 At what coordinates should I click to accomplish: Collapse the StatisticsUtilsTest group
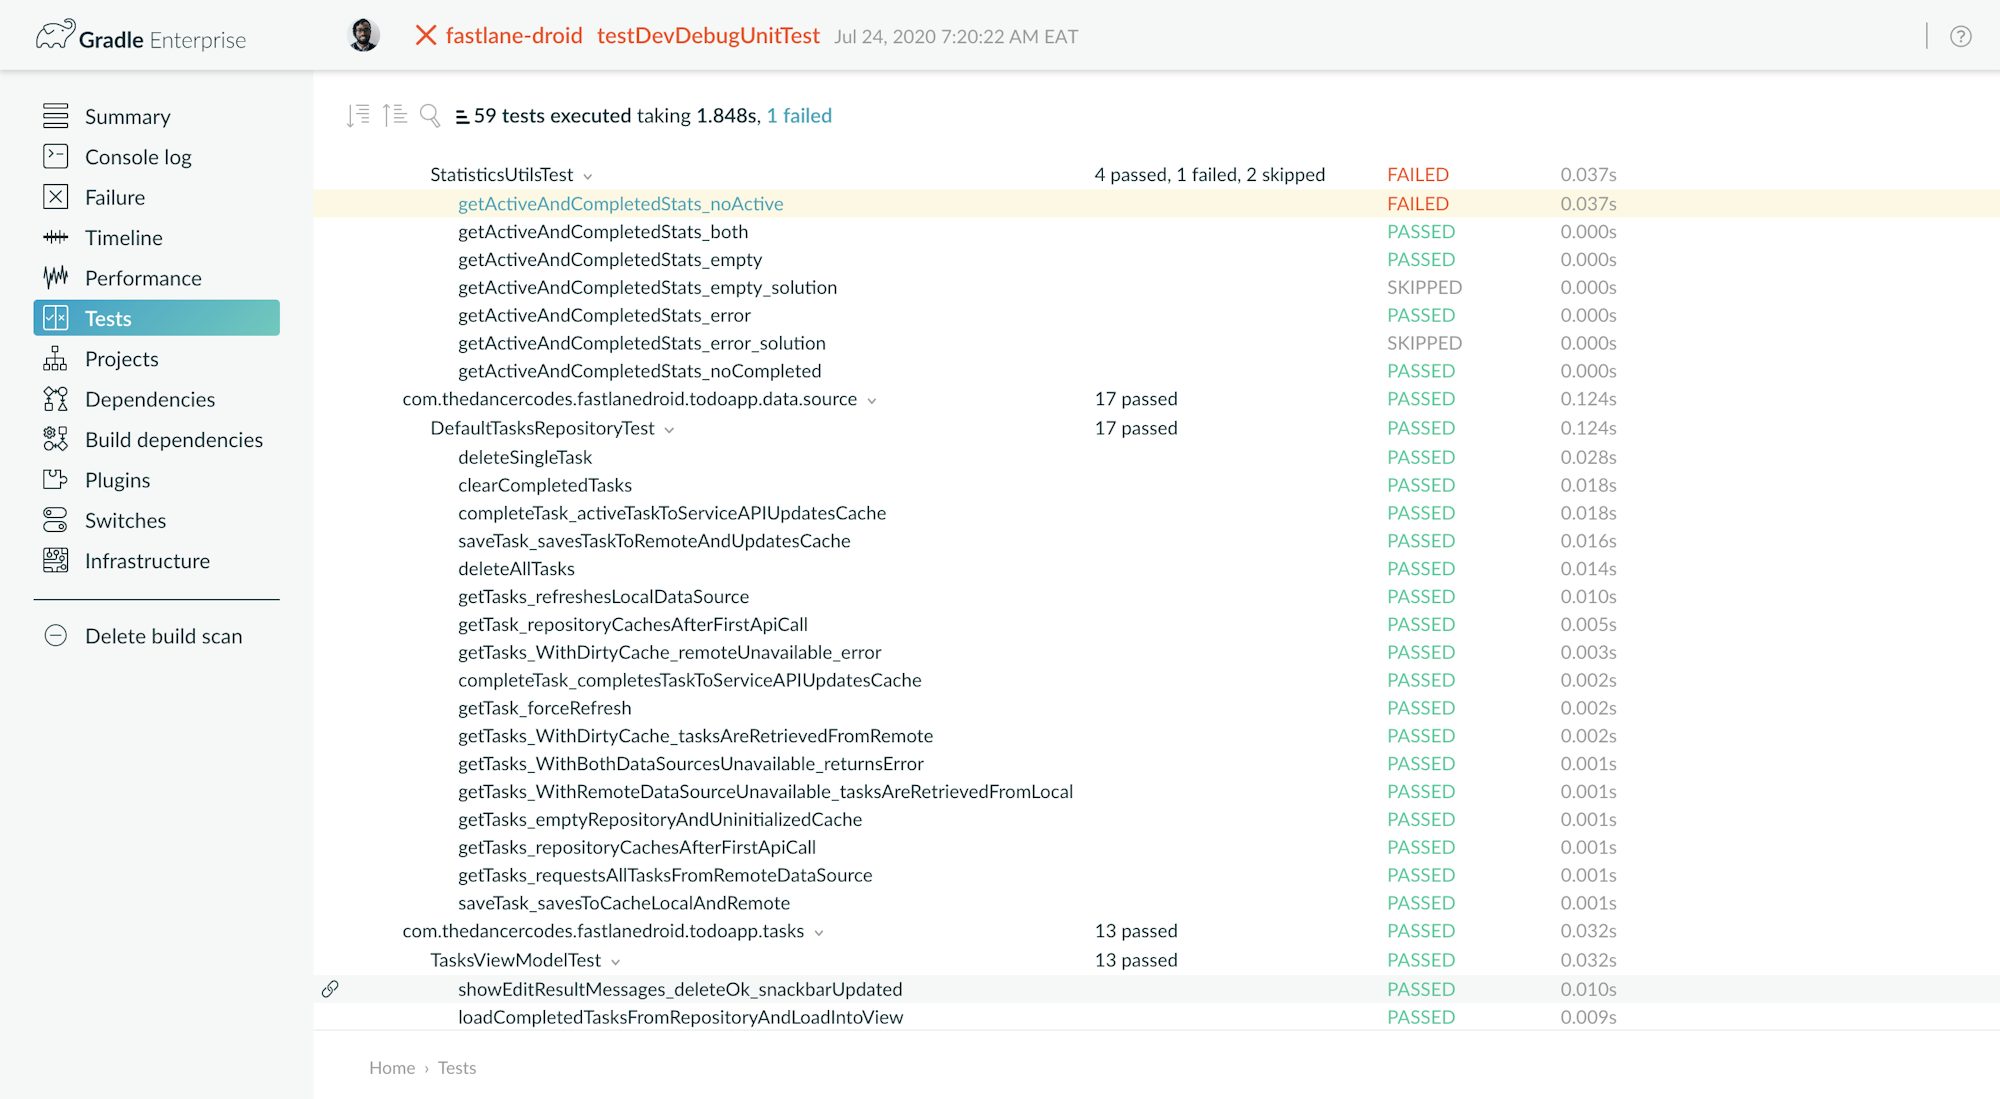[588, 175]
